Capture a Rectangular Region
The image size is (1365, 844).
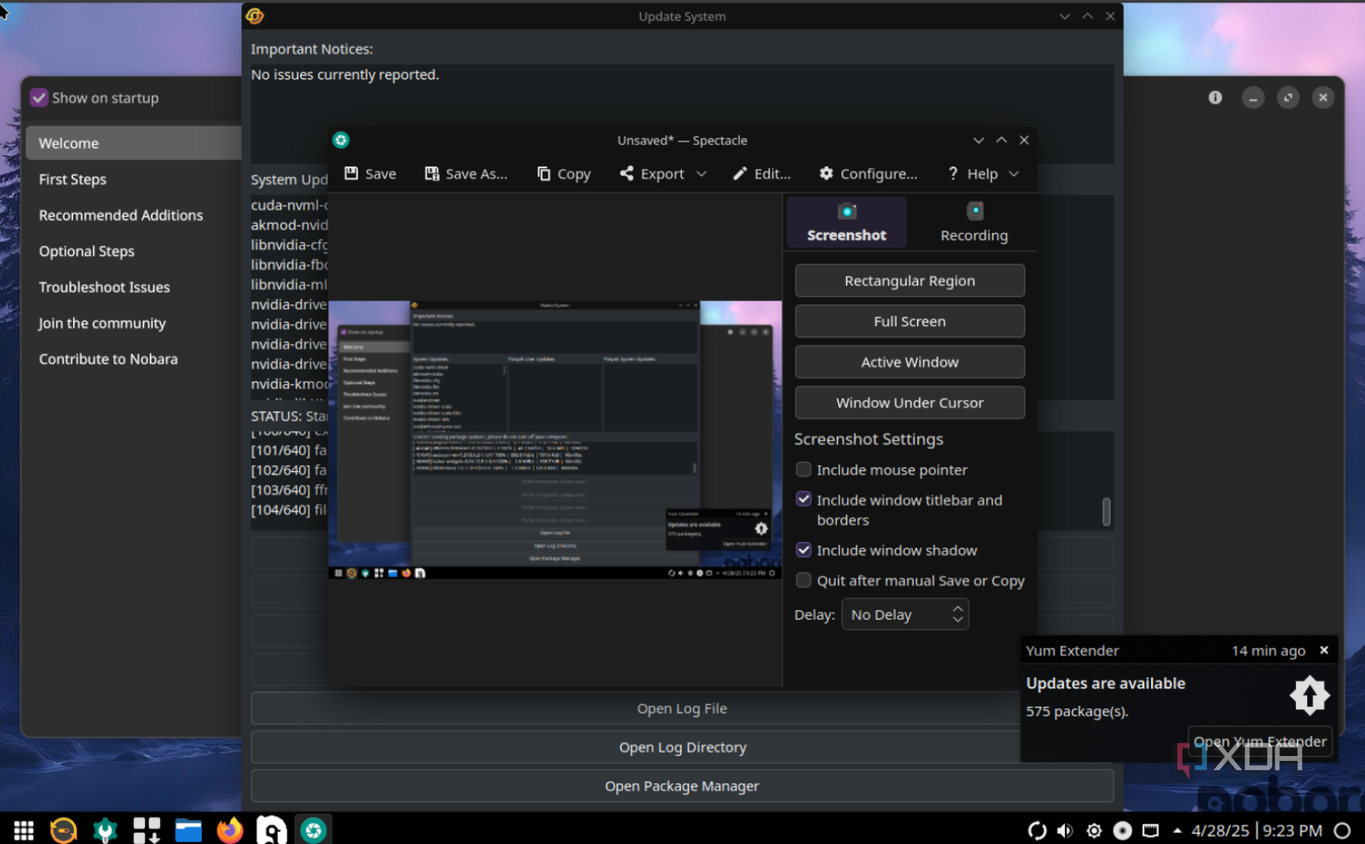coord(910,281)
